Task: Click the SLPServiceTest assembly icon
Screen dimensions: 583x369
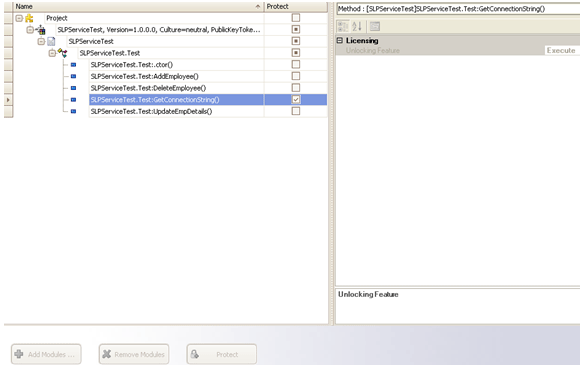Action: click(41, 30)
